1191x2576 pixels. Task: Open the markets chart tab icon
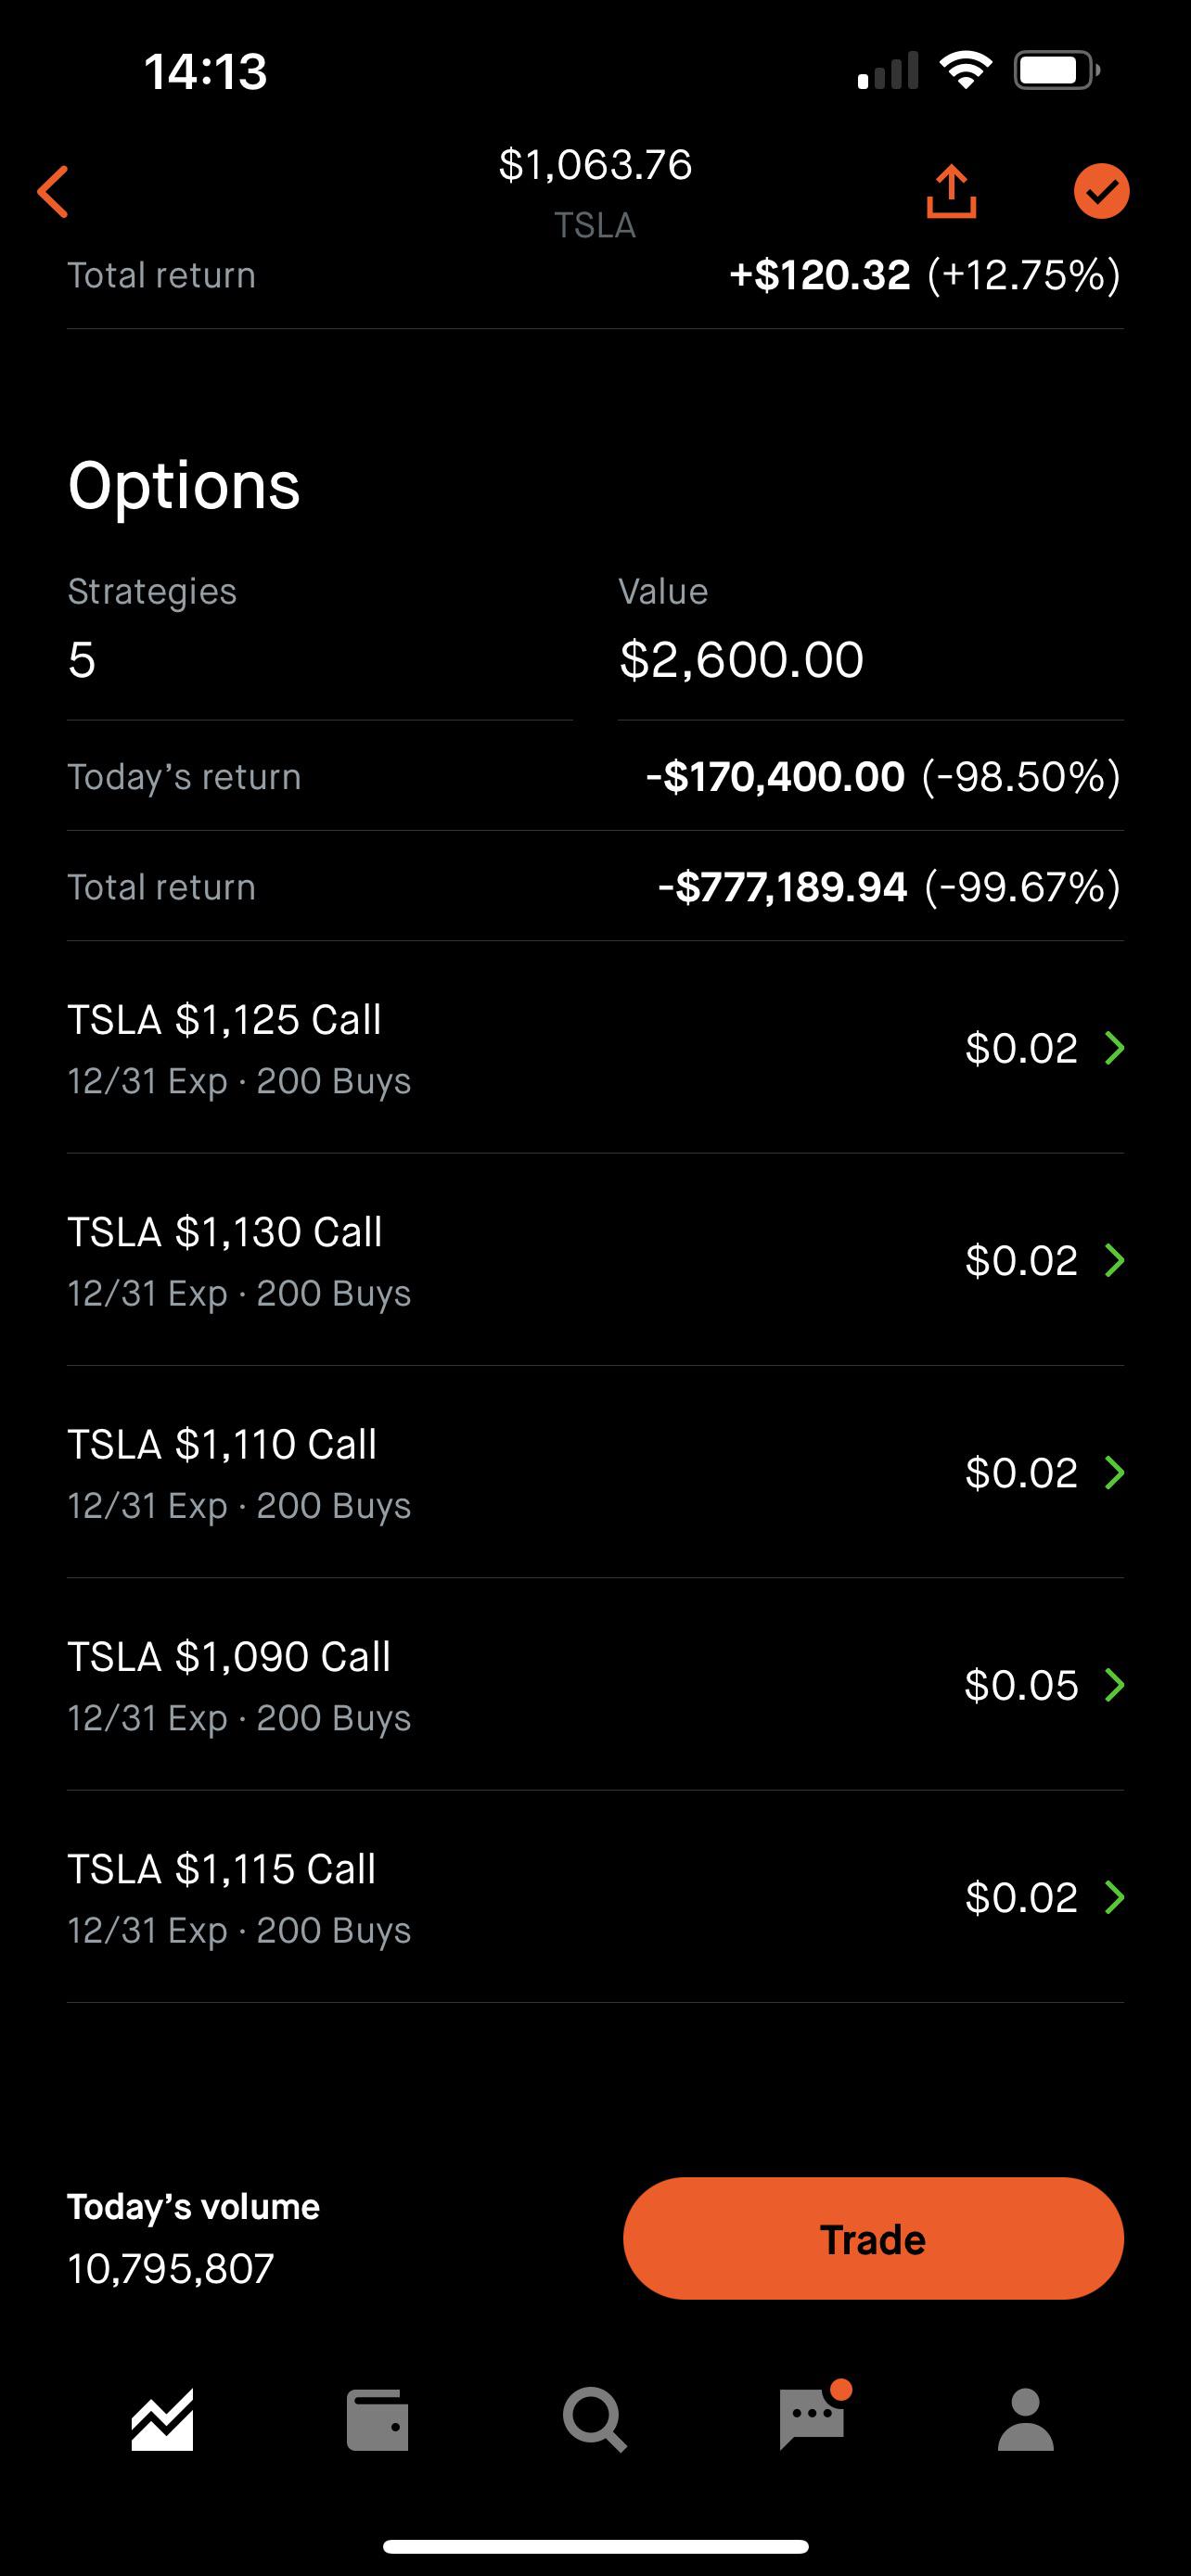pos(162,2420)
